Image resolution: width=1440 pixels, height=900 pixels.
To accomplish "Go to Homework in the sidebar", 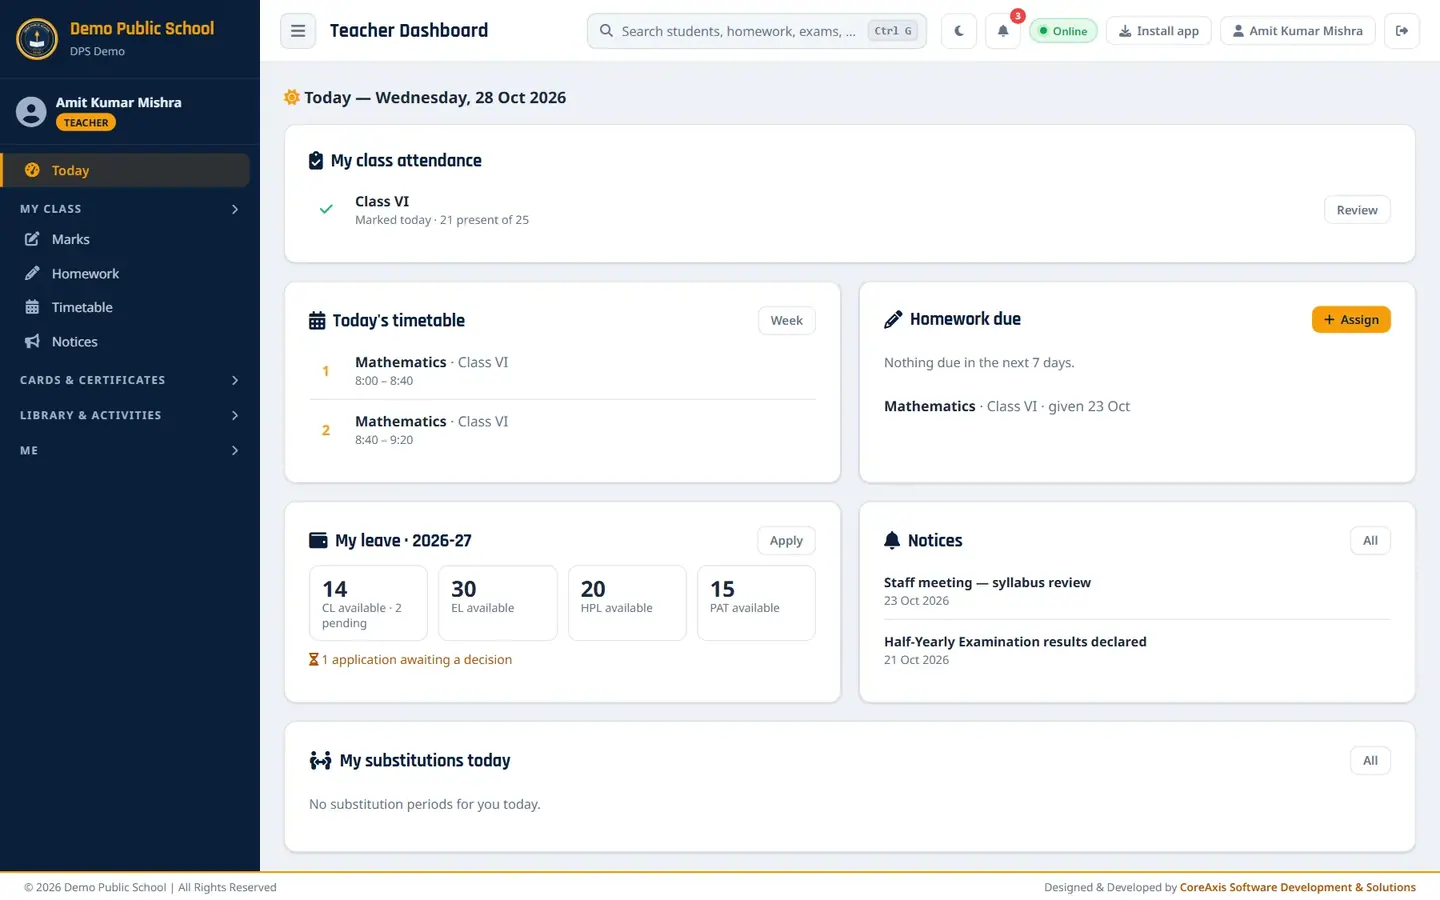I will pyautogui.click(x=126, y=273).
